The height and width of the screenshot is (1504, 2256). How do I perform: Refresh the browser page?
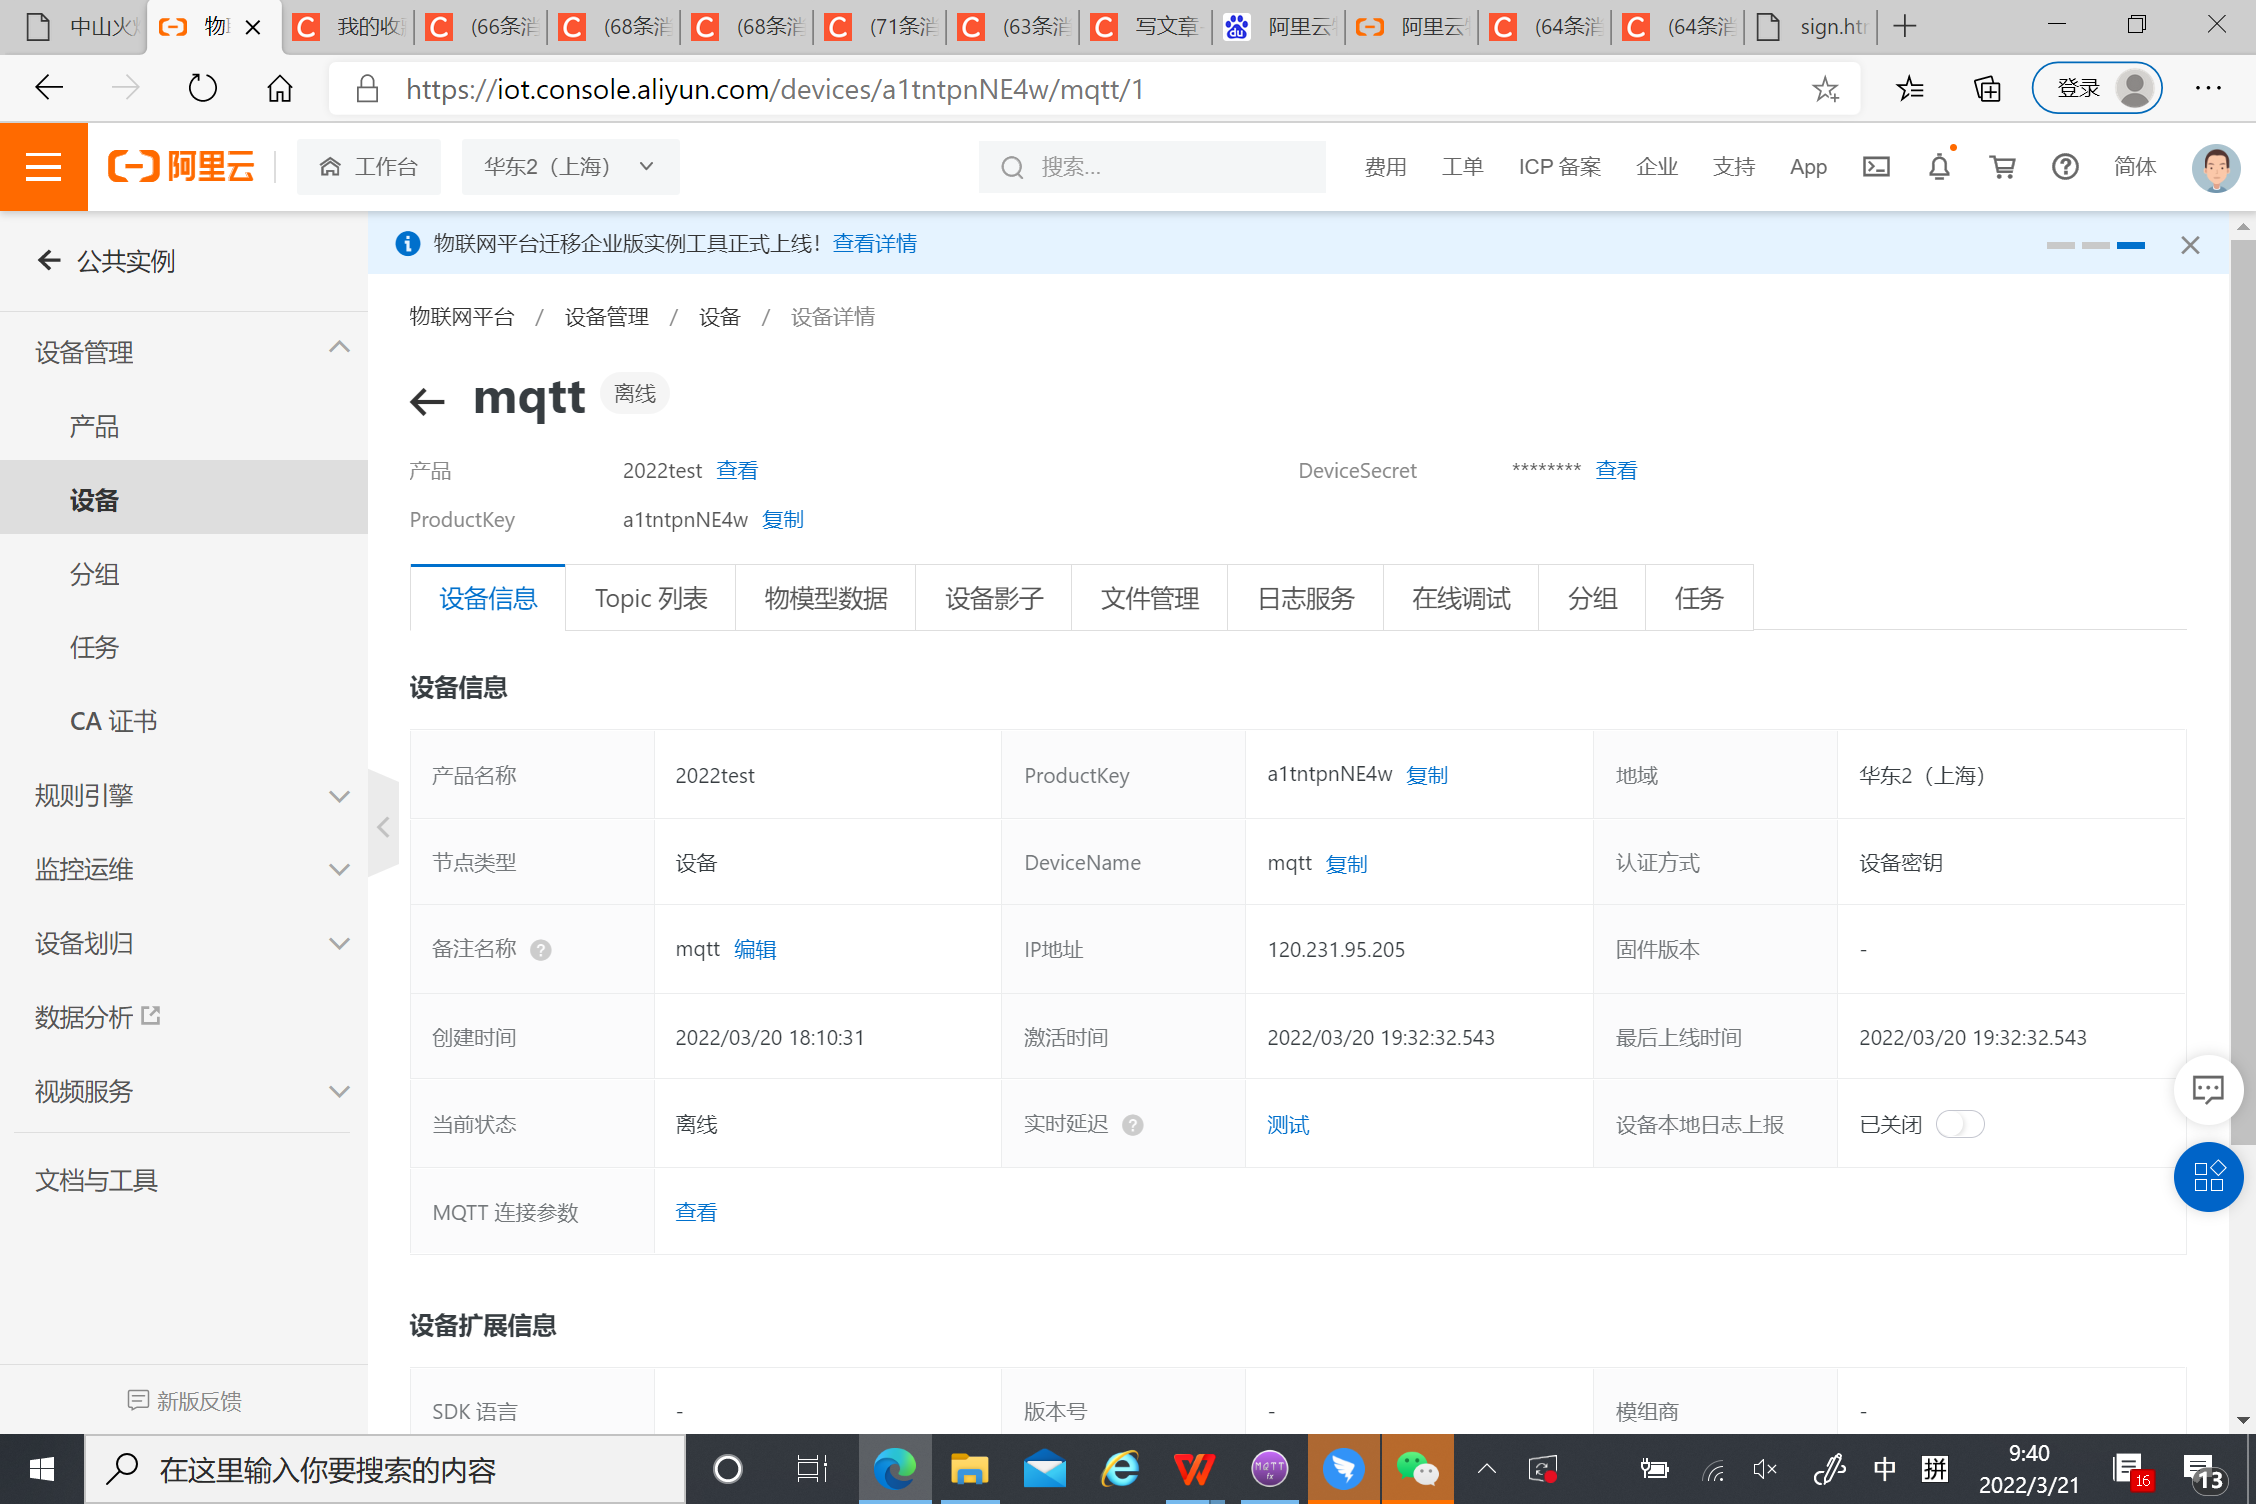tap(202, 88)
